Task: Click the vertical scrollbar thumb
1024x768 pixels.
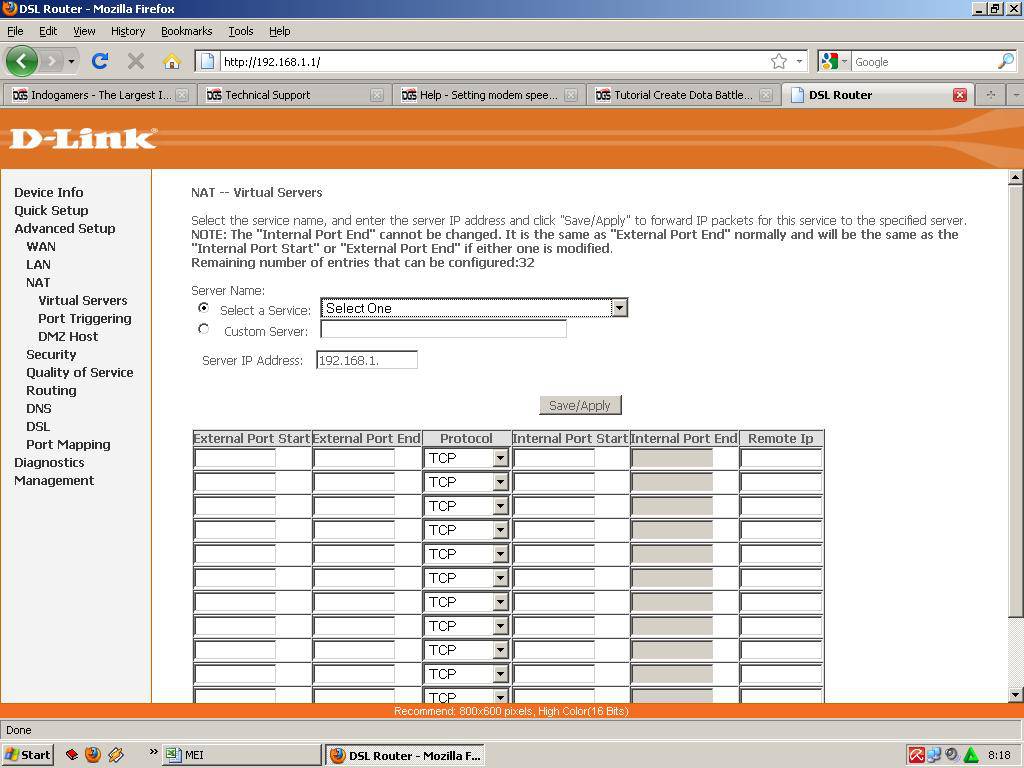Action: [x=1015, y=400]
